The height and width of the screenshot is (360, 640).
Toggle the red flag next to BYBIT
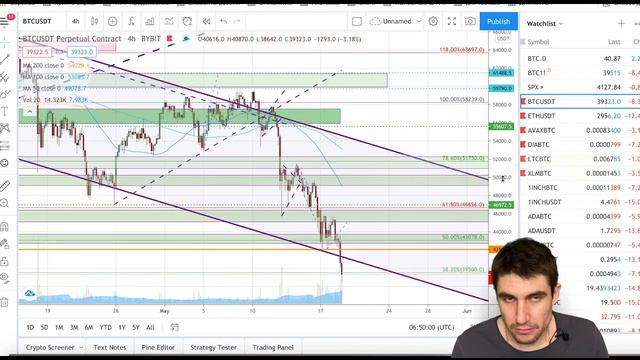169,39
